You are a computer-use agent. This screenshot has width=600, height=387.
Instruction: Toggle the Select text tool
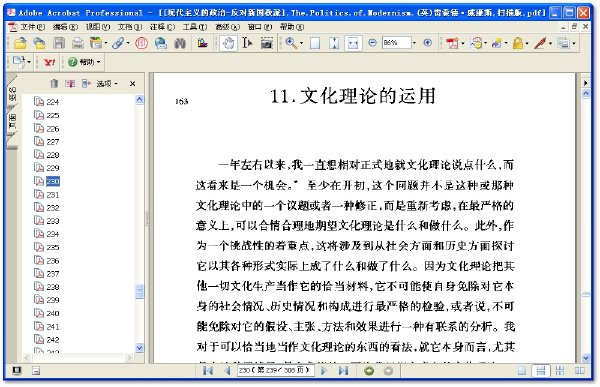pyautogui.click(x=247, y=43)
